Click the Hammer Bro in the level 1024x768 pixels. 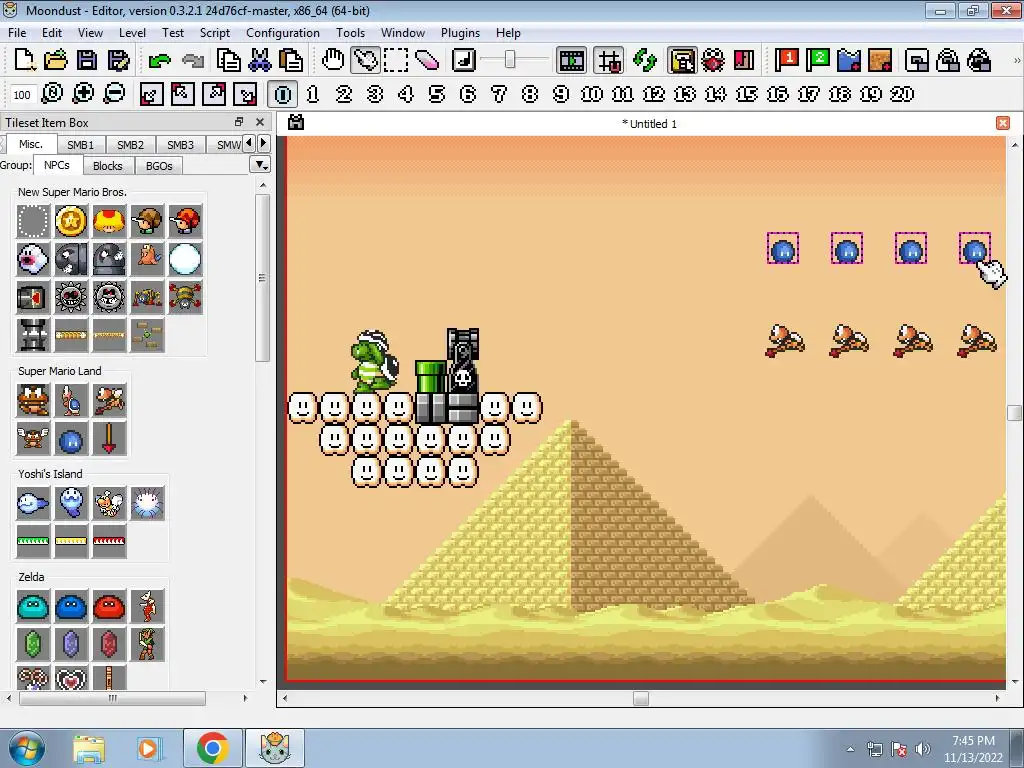[374, 361]
